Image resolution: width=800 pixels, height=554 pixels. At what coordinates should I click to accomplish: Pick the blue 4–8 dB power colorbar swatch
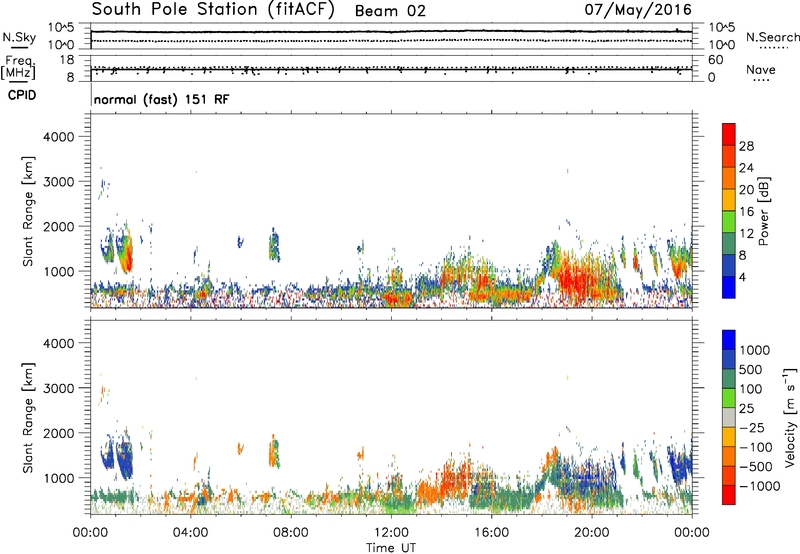click(x=729, y=266)
